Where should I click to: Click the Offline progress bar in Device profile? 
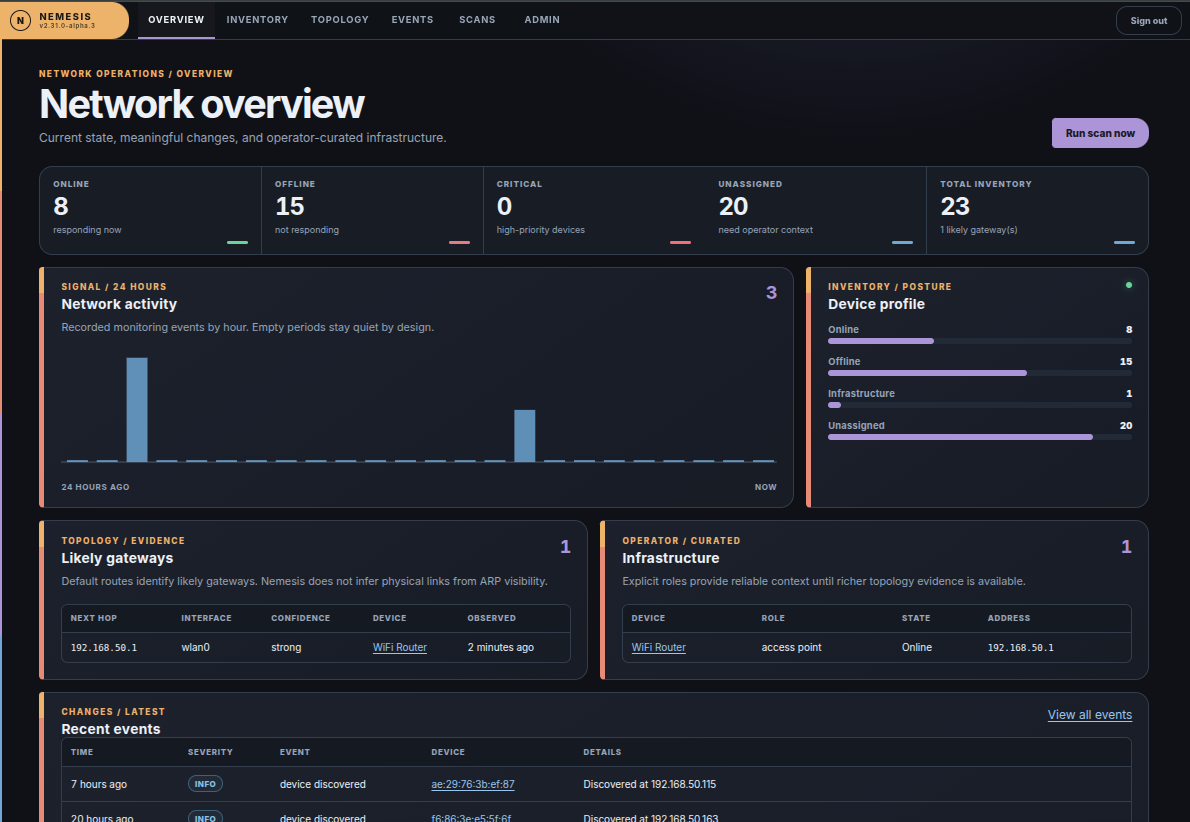coord(979,373)
